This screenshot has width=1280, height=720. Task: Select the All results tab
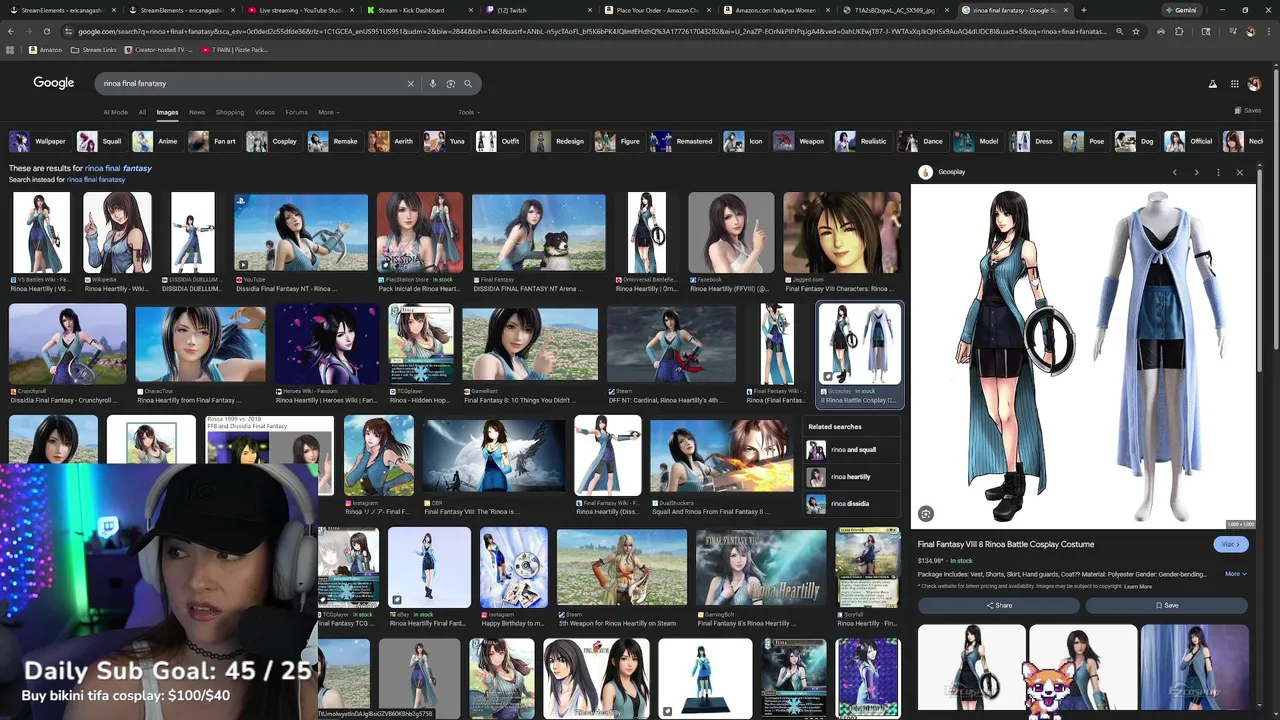[142, 112]
